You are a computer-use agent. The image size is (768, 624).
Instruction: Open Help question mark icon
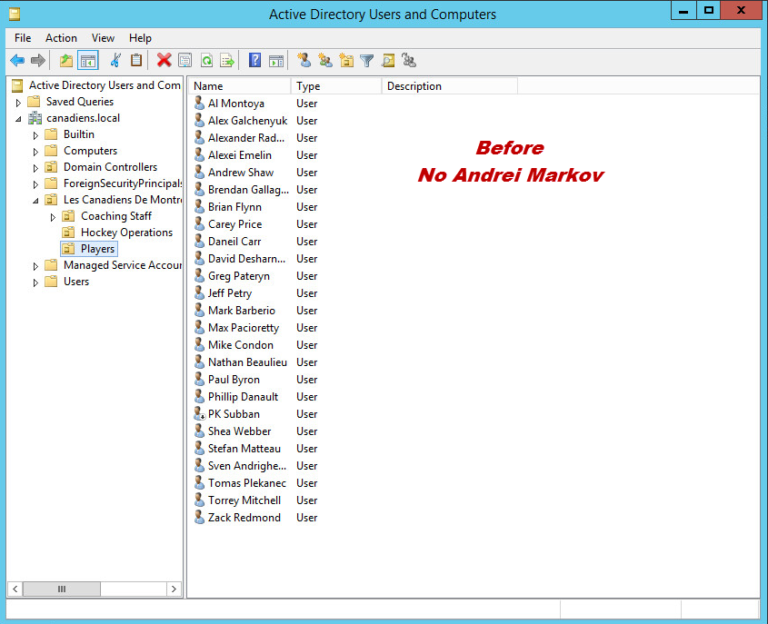[x=255, y=61]
